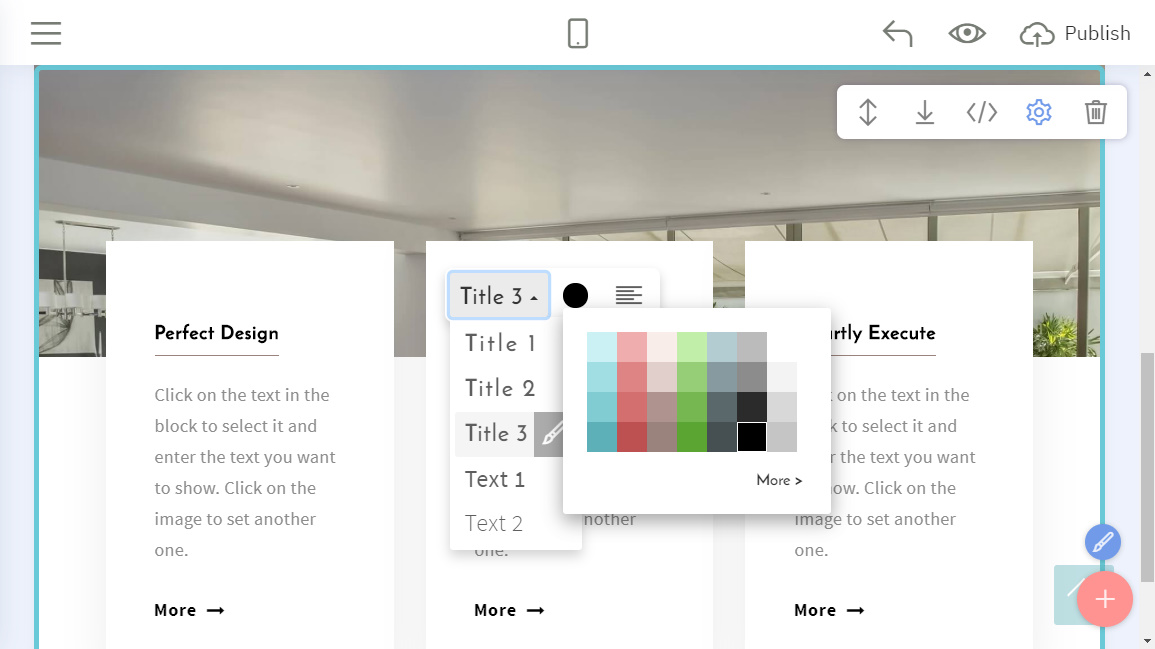Click 'More >' in color palette
The width and height of the screenshot is (1155, 649).
[779, 480]
